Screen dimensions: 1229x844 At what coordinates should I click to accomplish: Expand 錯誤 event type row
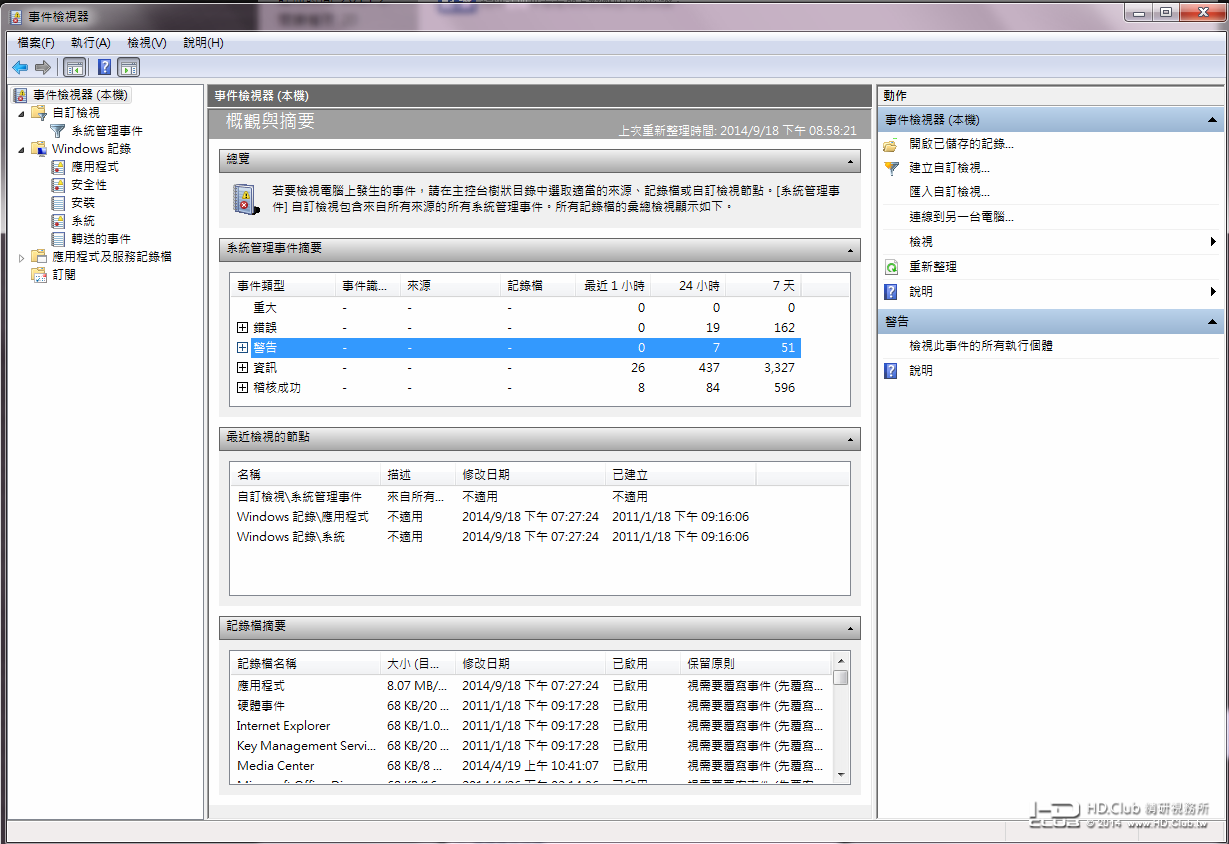click(242, 328)
